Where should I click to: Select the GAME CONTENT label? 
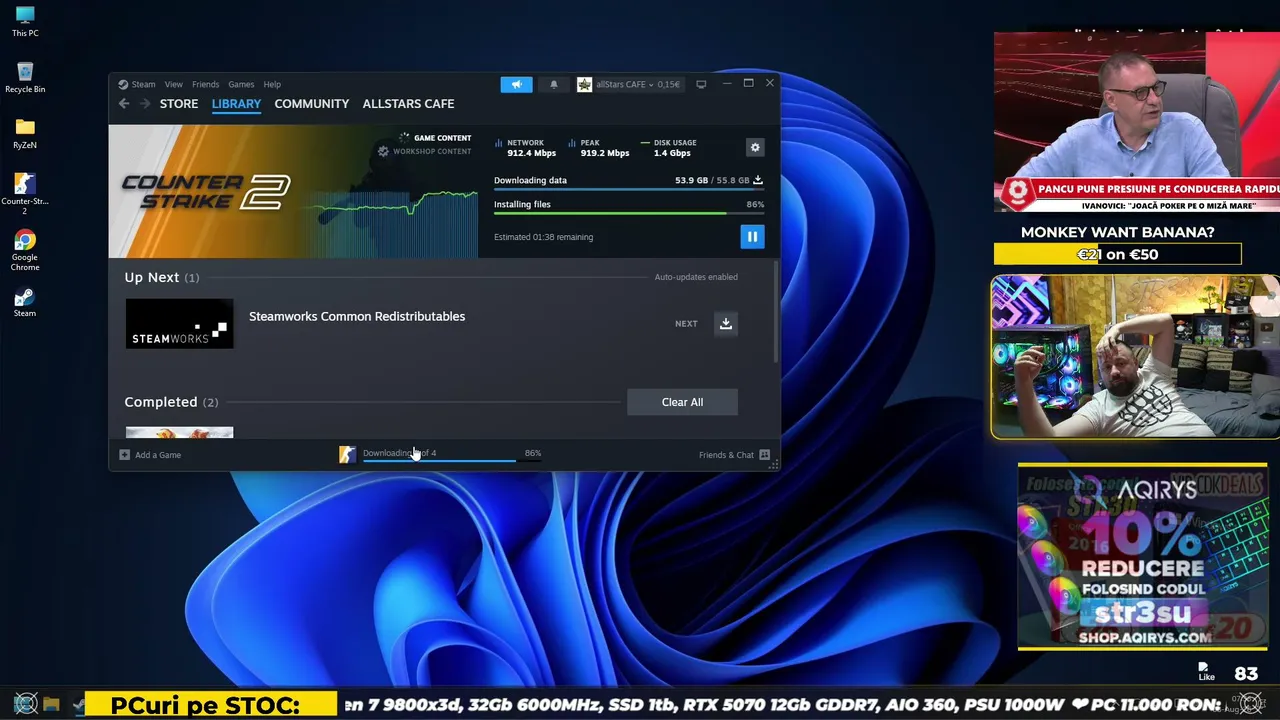[442, 138]
